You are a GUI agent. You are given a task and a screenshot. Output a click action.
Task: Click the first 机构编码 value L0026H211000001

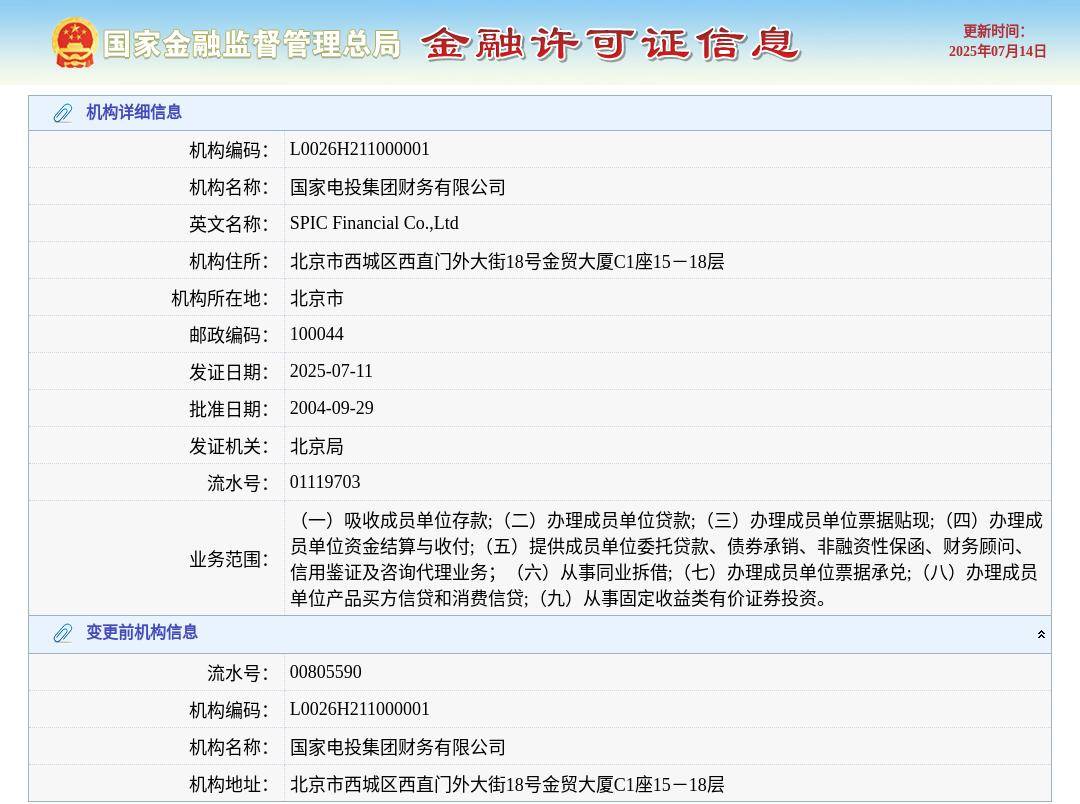[x=360, y=149]
